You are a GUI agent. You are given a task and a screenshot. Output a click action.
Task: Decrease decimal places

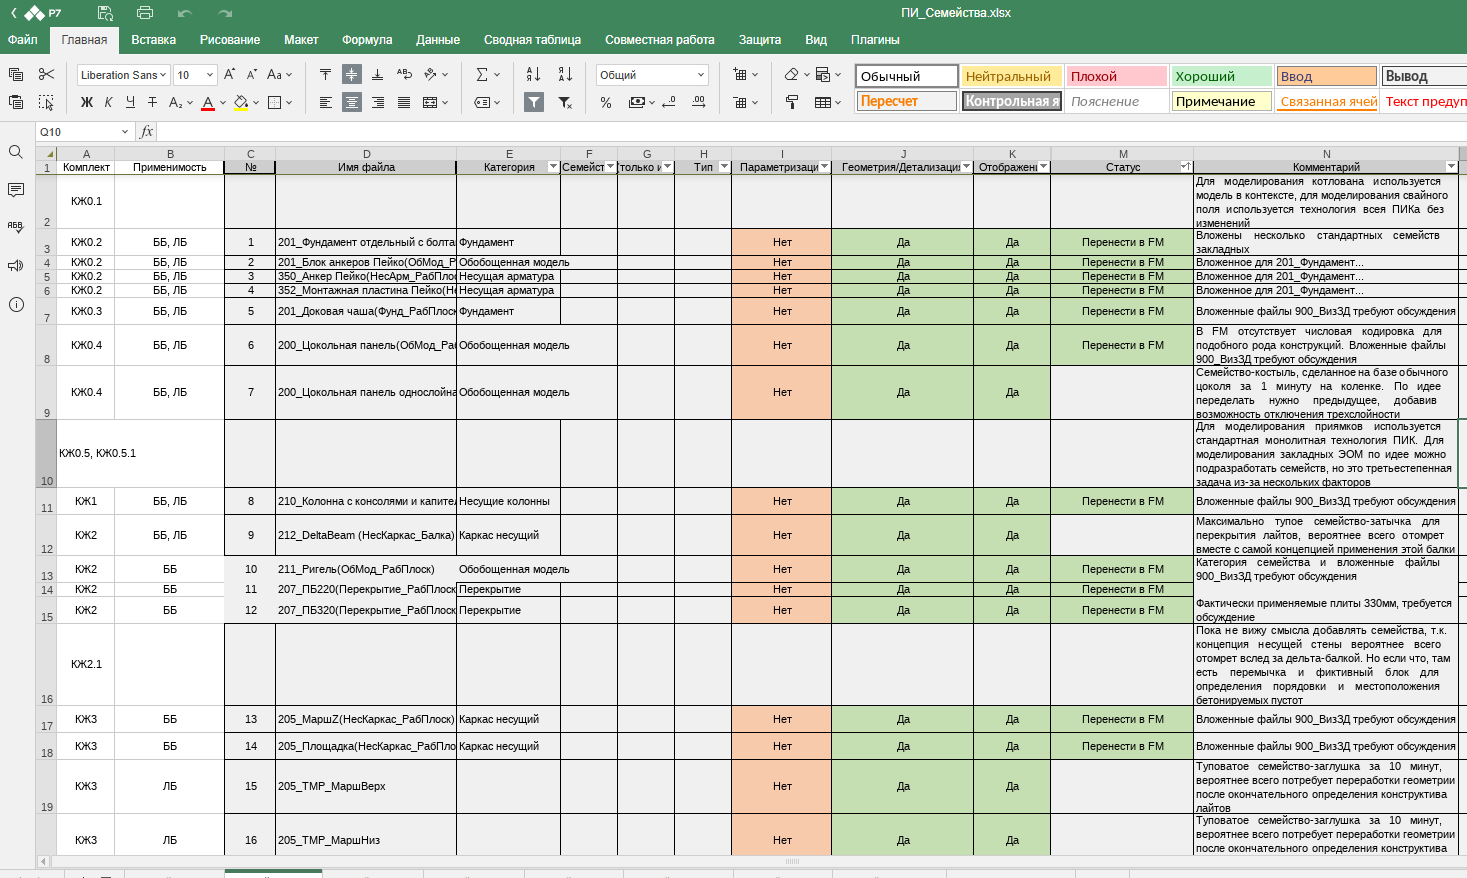point(668,102)
